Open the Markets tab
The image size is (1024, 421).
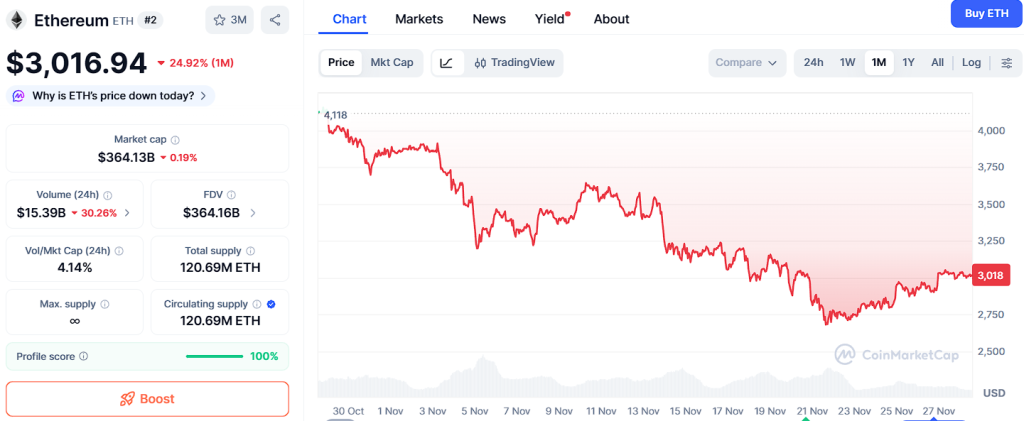(419, 19)
